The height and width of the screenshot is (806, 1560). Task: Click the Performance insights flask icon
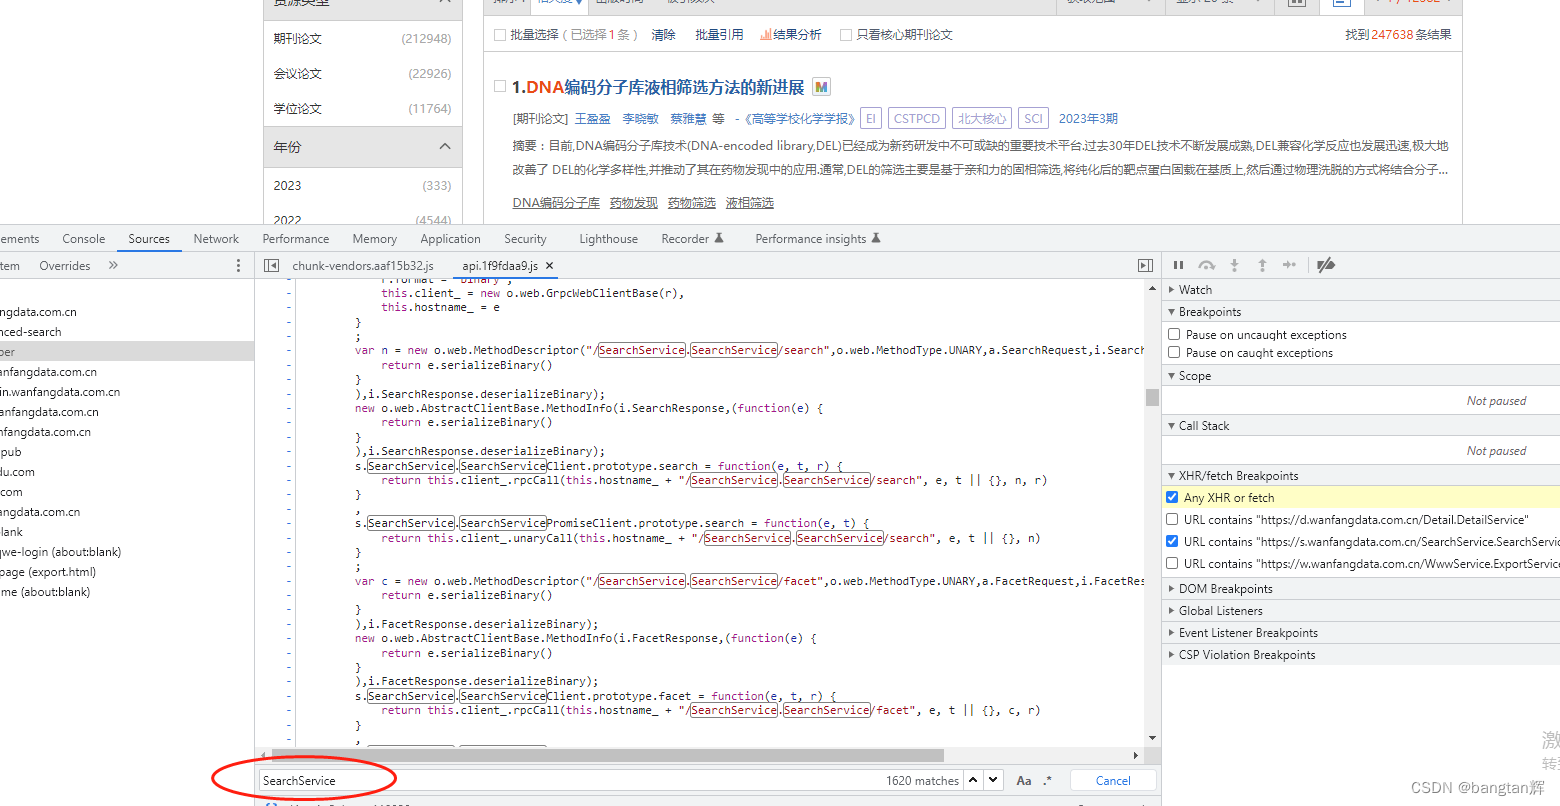[x=876, y=239]
